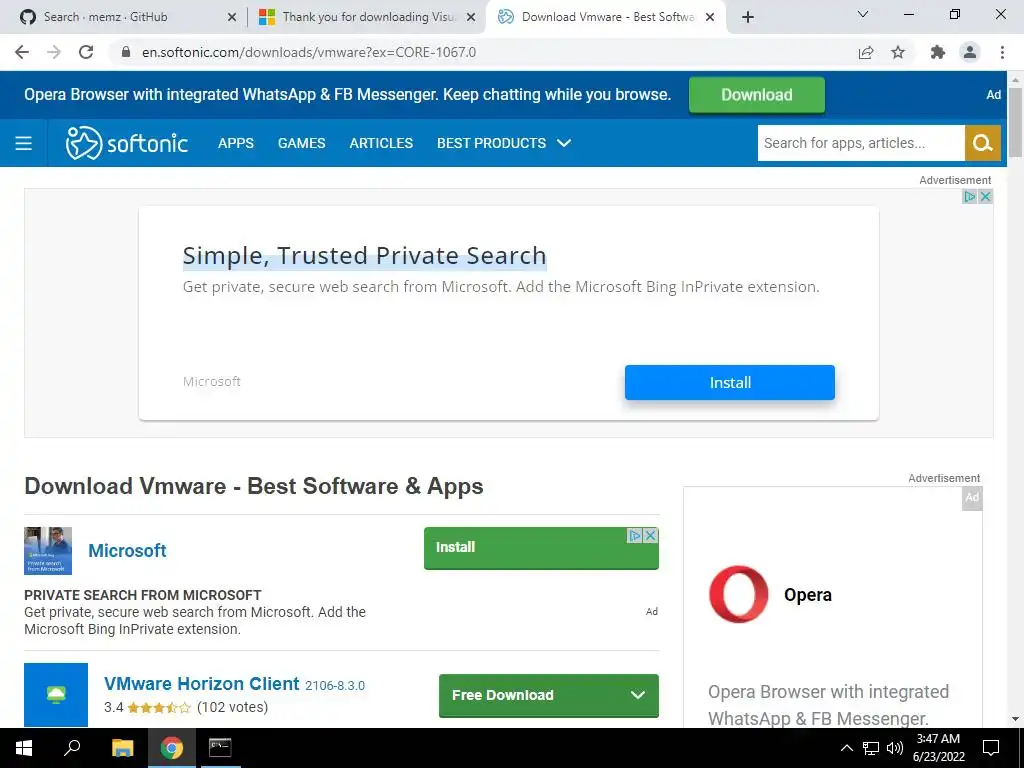Click the AdChoices icon on banner ad

(970, 197)
